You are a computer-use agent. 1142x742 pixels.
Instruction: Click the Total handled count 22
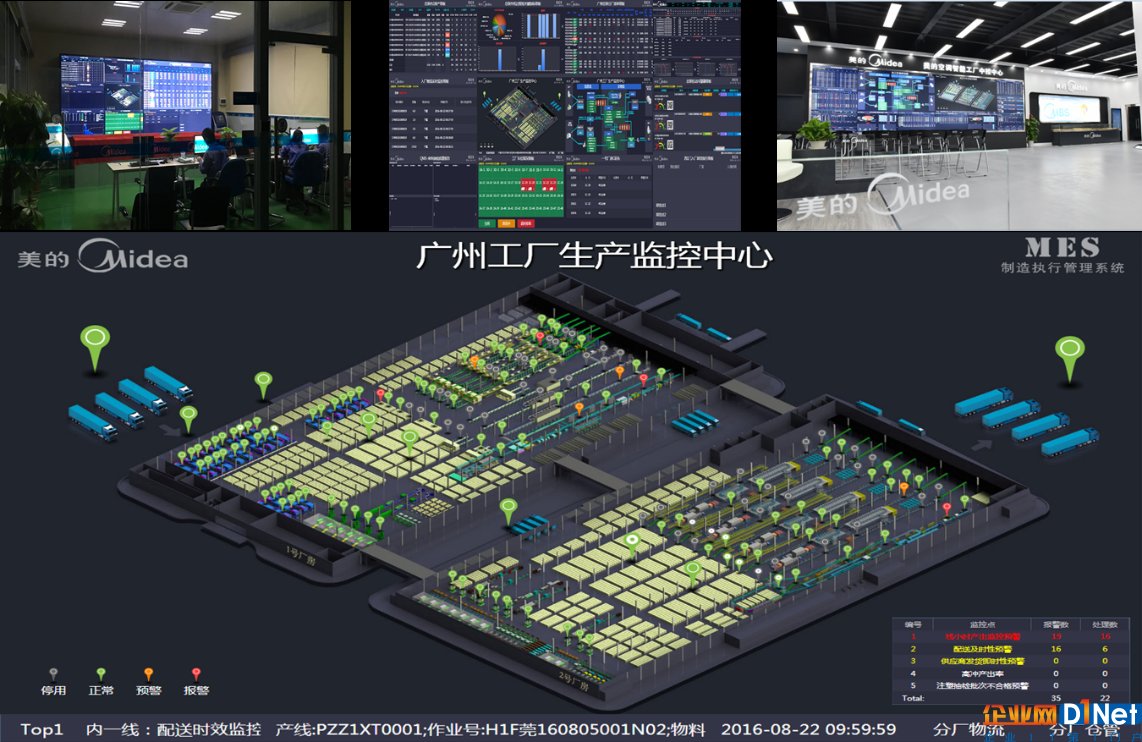[1105, 698]
